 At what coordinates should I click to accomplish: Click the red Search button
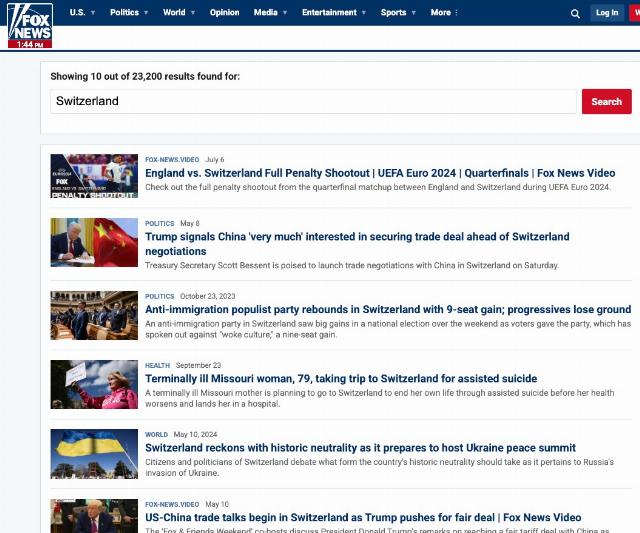point(607,101)
